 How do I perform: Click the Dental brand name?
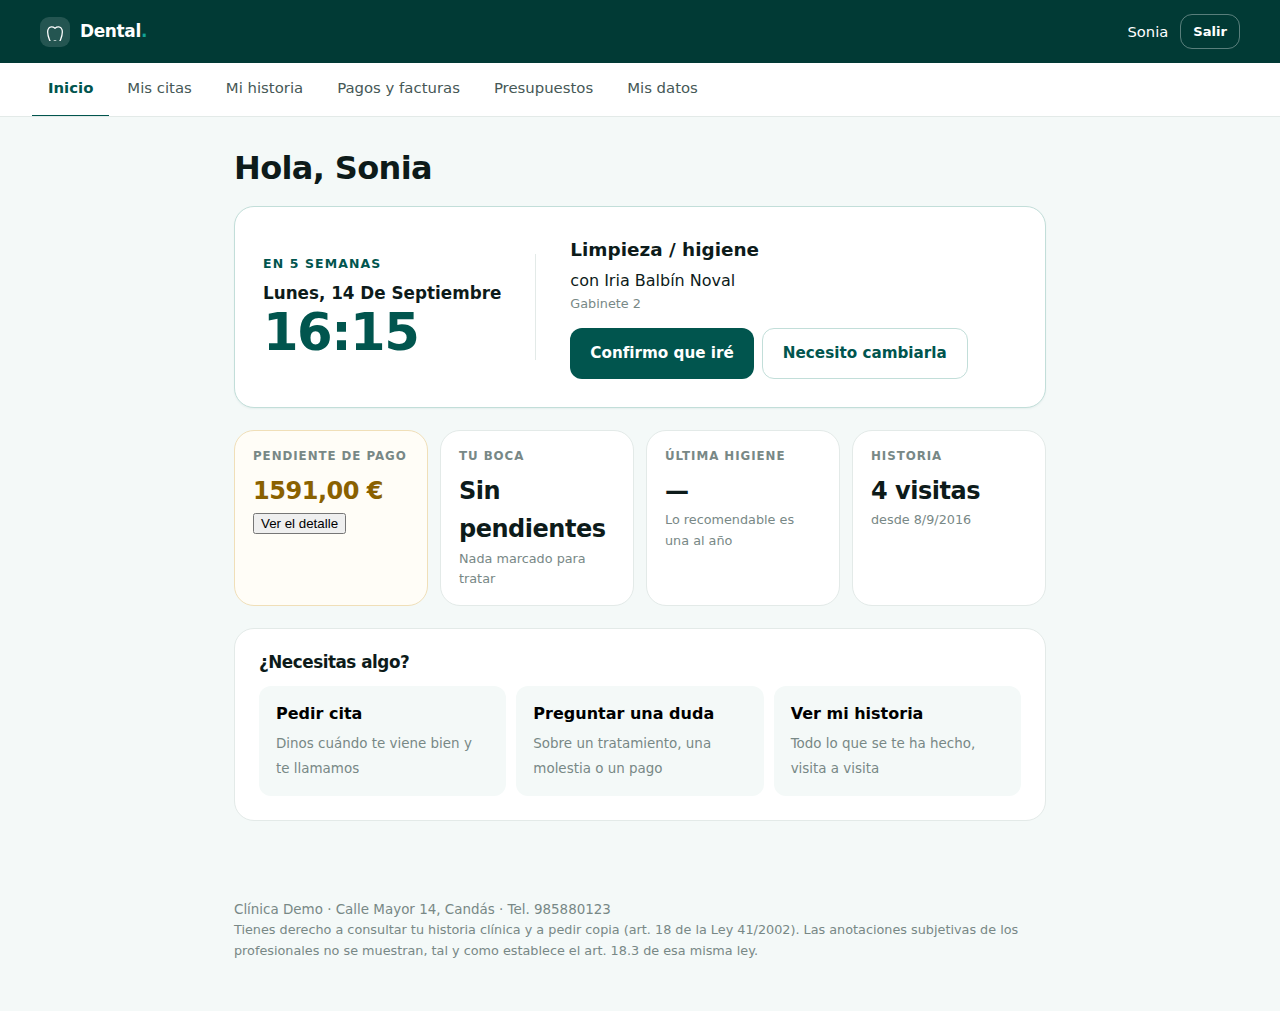[x=113, y=31]
